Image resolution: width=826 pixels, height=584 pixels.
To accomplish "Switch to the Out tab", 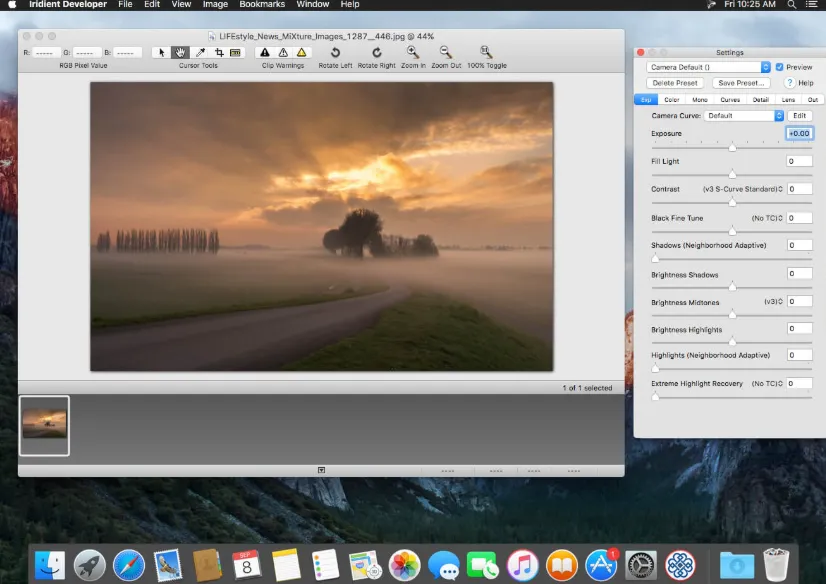I will click(813, 100).
